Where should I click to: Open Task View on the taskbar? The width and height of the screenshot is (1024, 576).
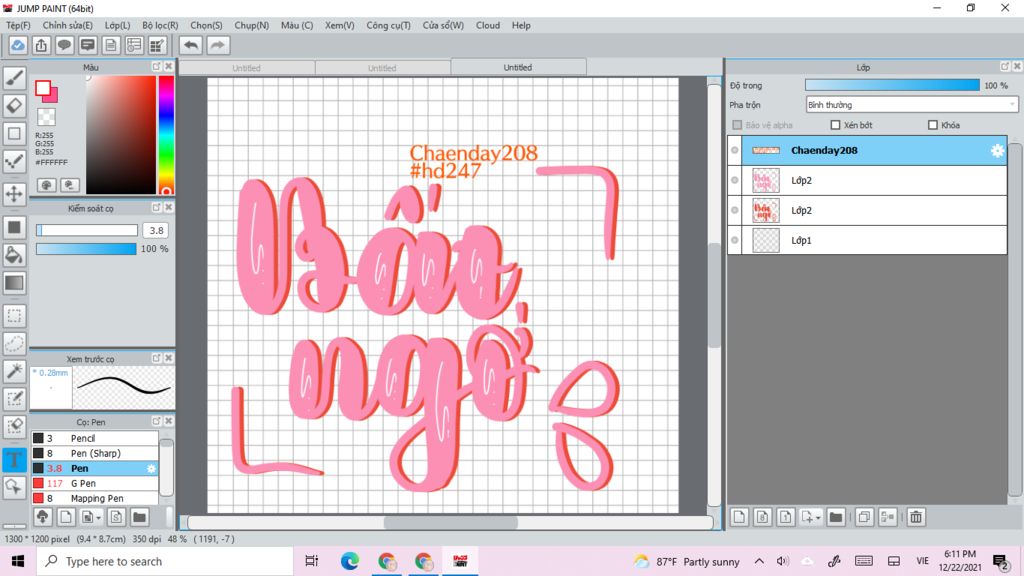pyautogui.click(x=312, y=561)
